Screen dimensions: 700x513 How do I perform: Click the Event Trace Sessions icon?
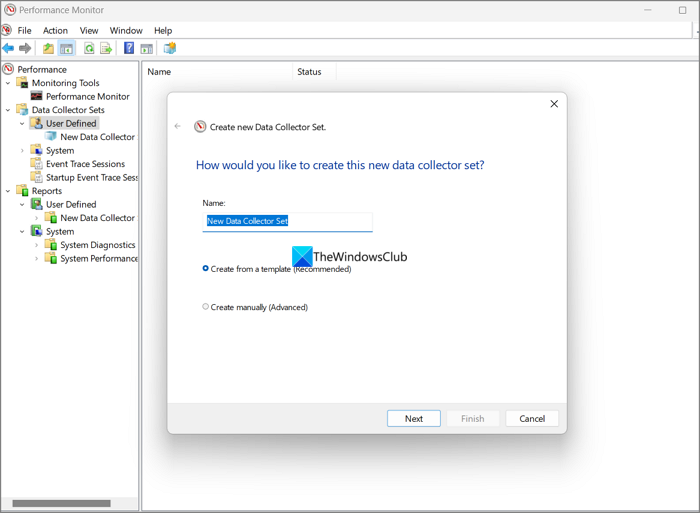pos(37,163)
